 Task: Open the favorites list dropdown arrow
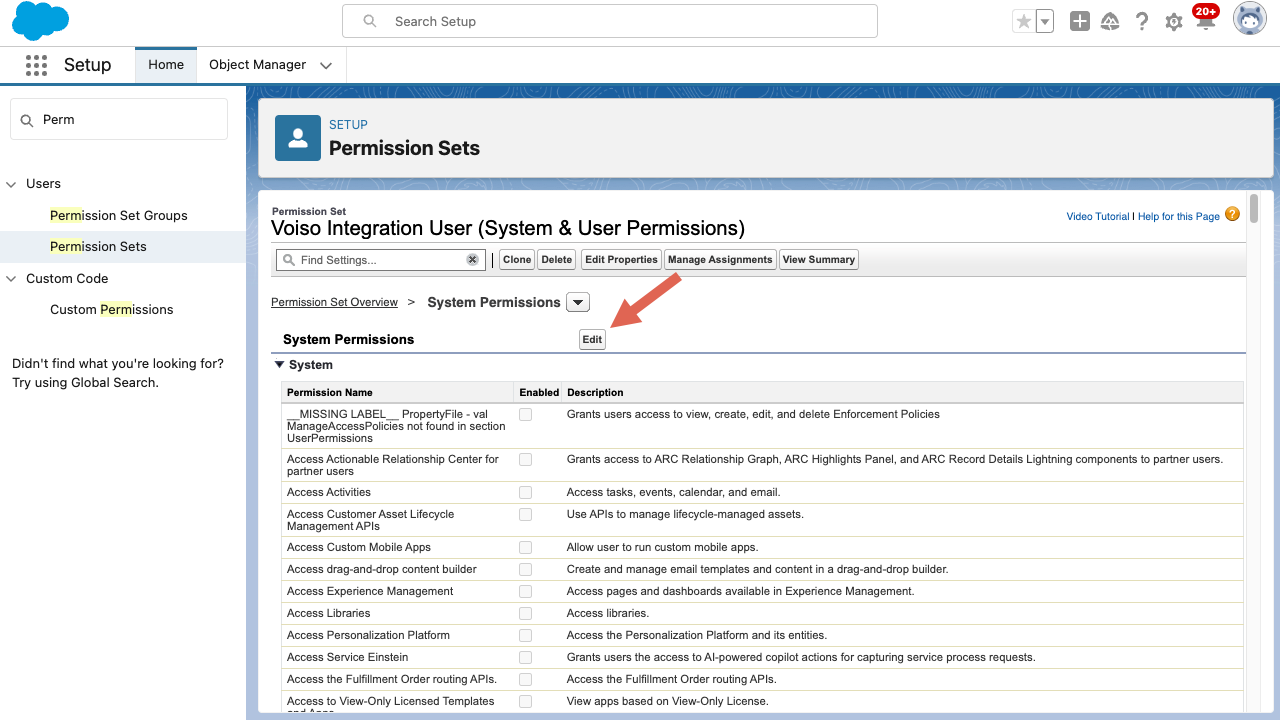coord(1045,21)
